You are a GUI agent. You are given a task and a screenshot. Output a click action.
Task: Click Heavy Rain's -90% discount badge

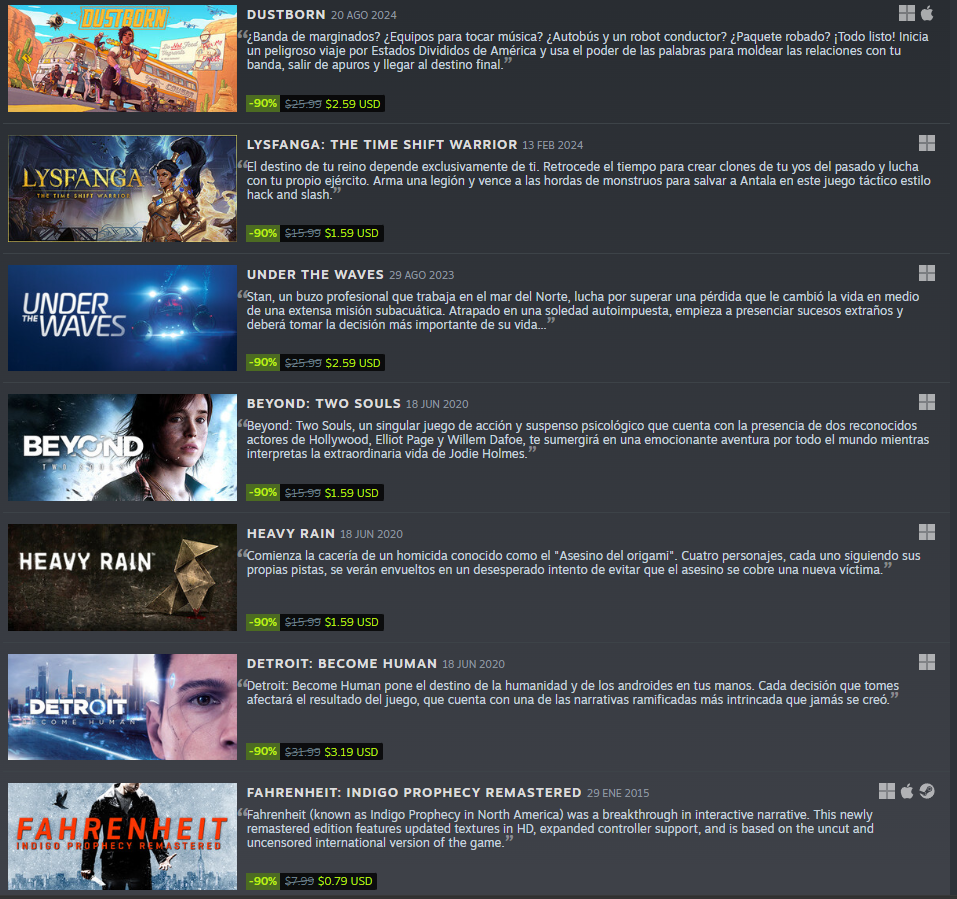click(263, 622)
